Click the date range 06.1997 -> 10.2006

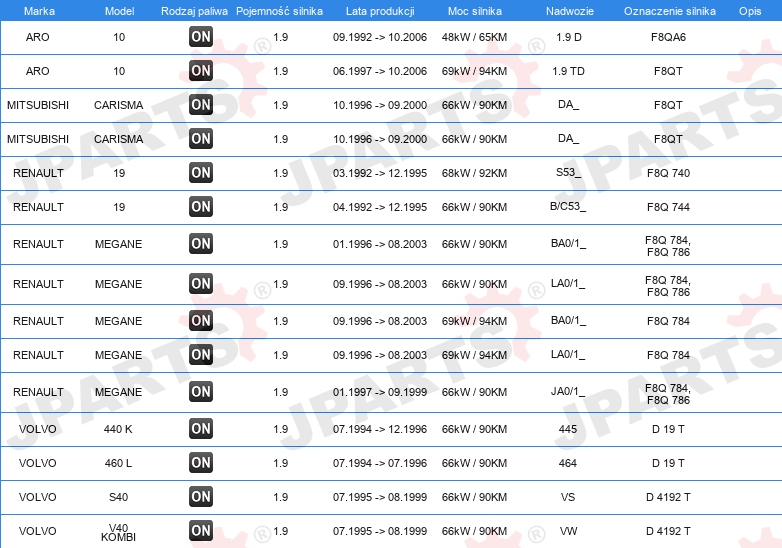[x=380, y=71]
